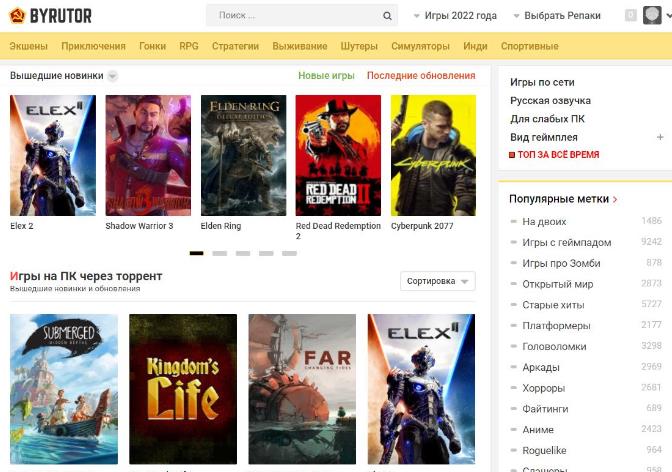Open the Аркады tag
Screen dimensions: 672x472
click(541, 367)
